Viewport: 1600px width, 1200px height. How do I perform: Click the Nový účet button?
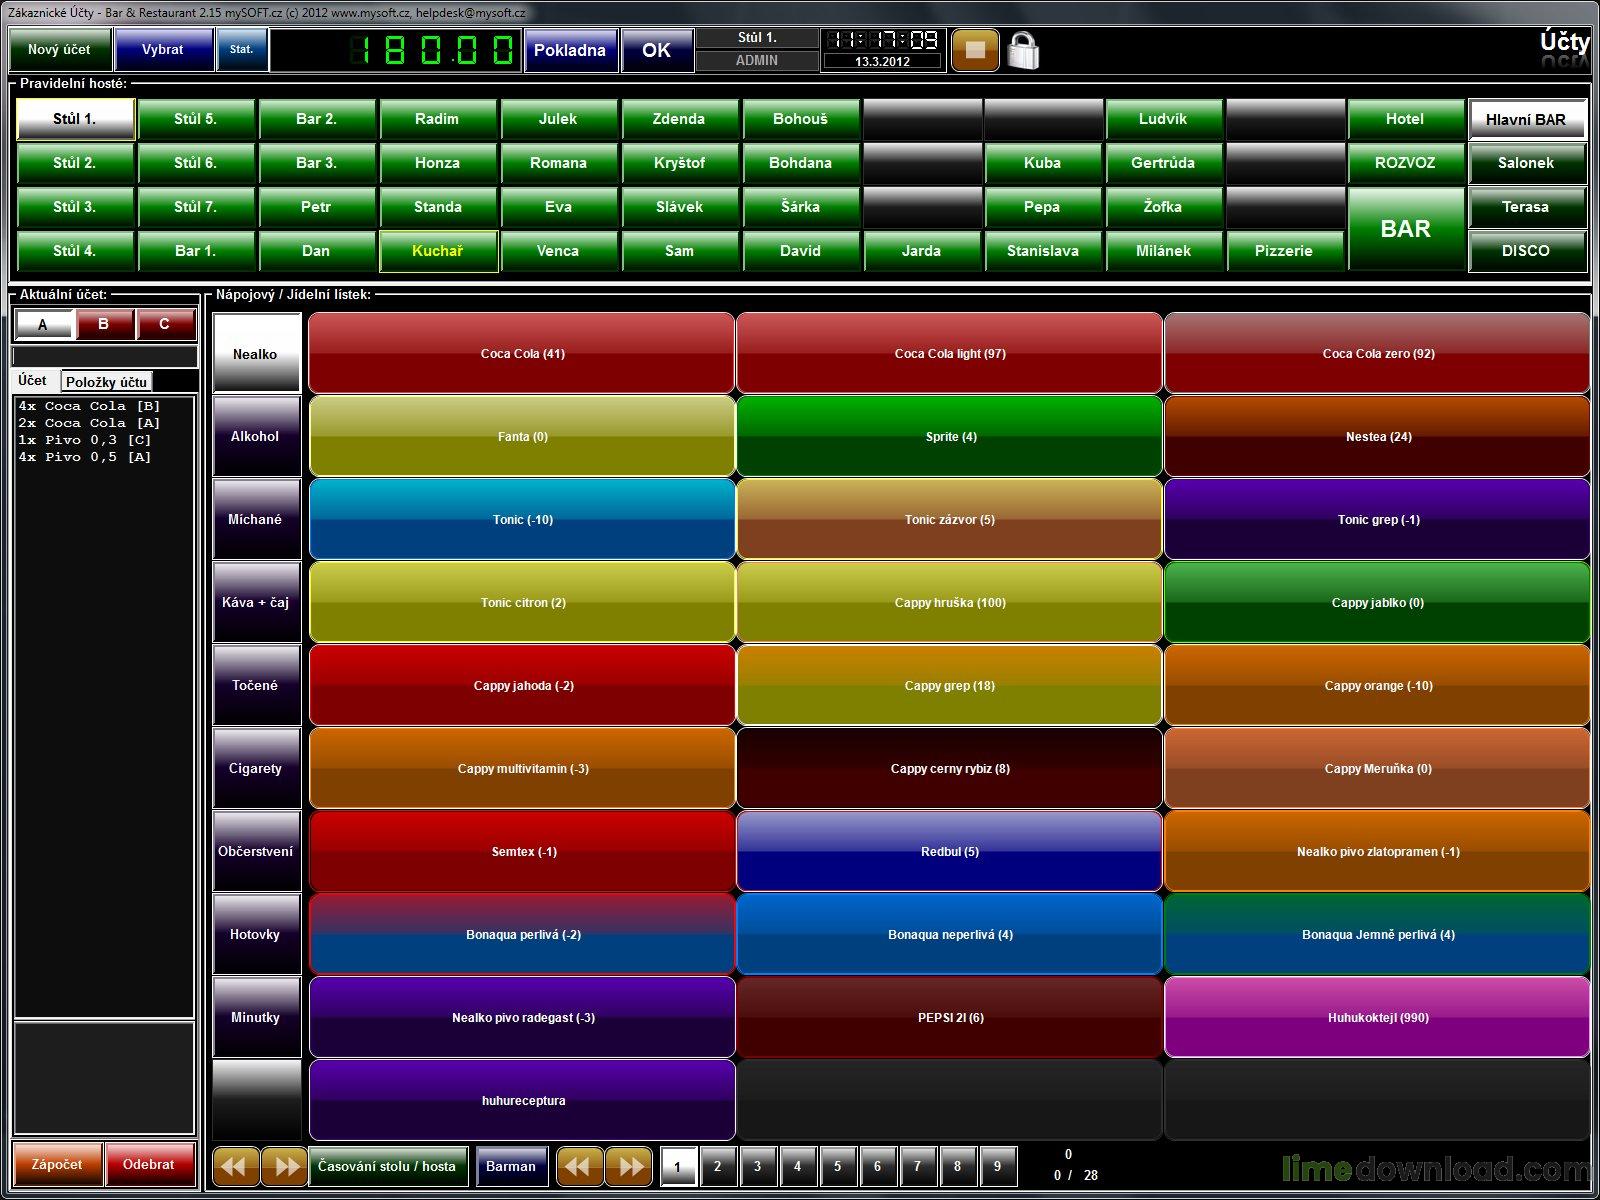pos(59,49)
